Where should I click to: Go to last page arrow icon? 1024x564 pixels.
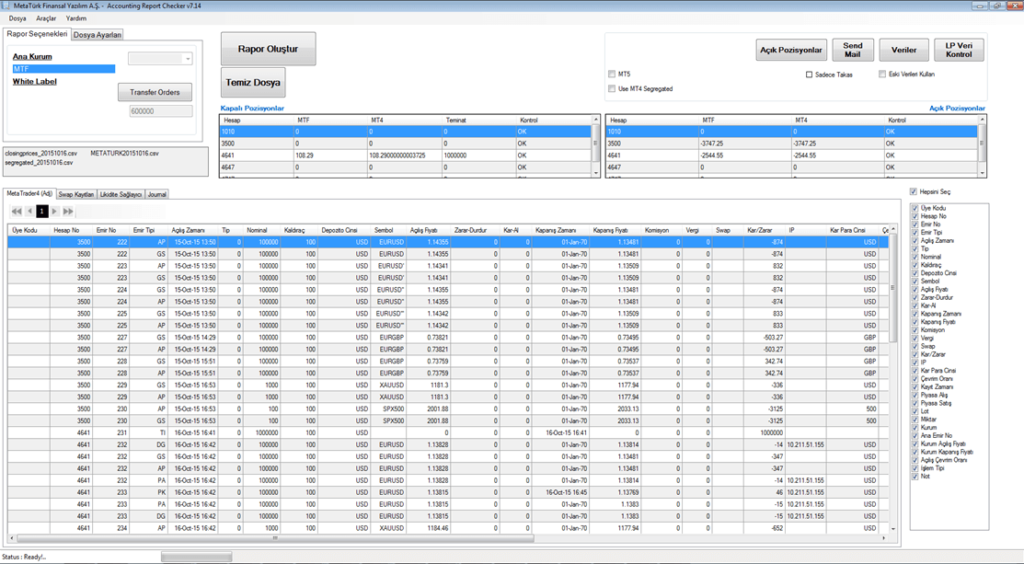click(x=68, y=212)
